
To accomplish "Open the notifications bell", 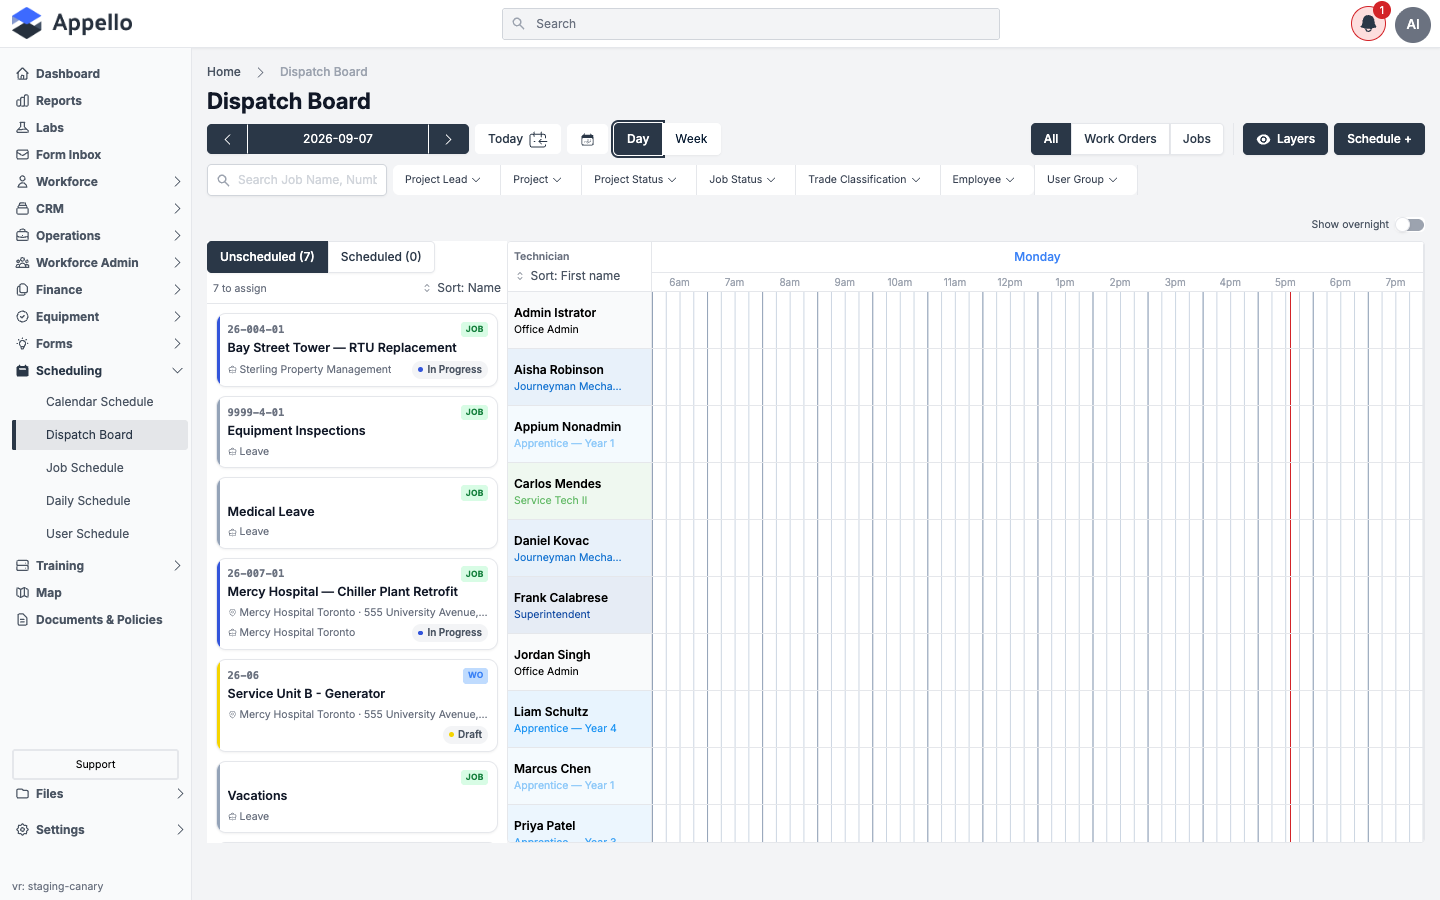I will tap(1368, 24).
